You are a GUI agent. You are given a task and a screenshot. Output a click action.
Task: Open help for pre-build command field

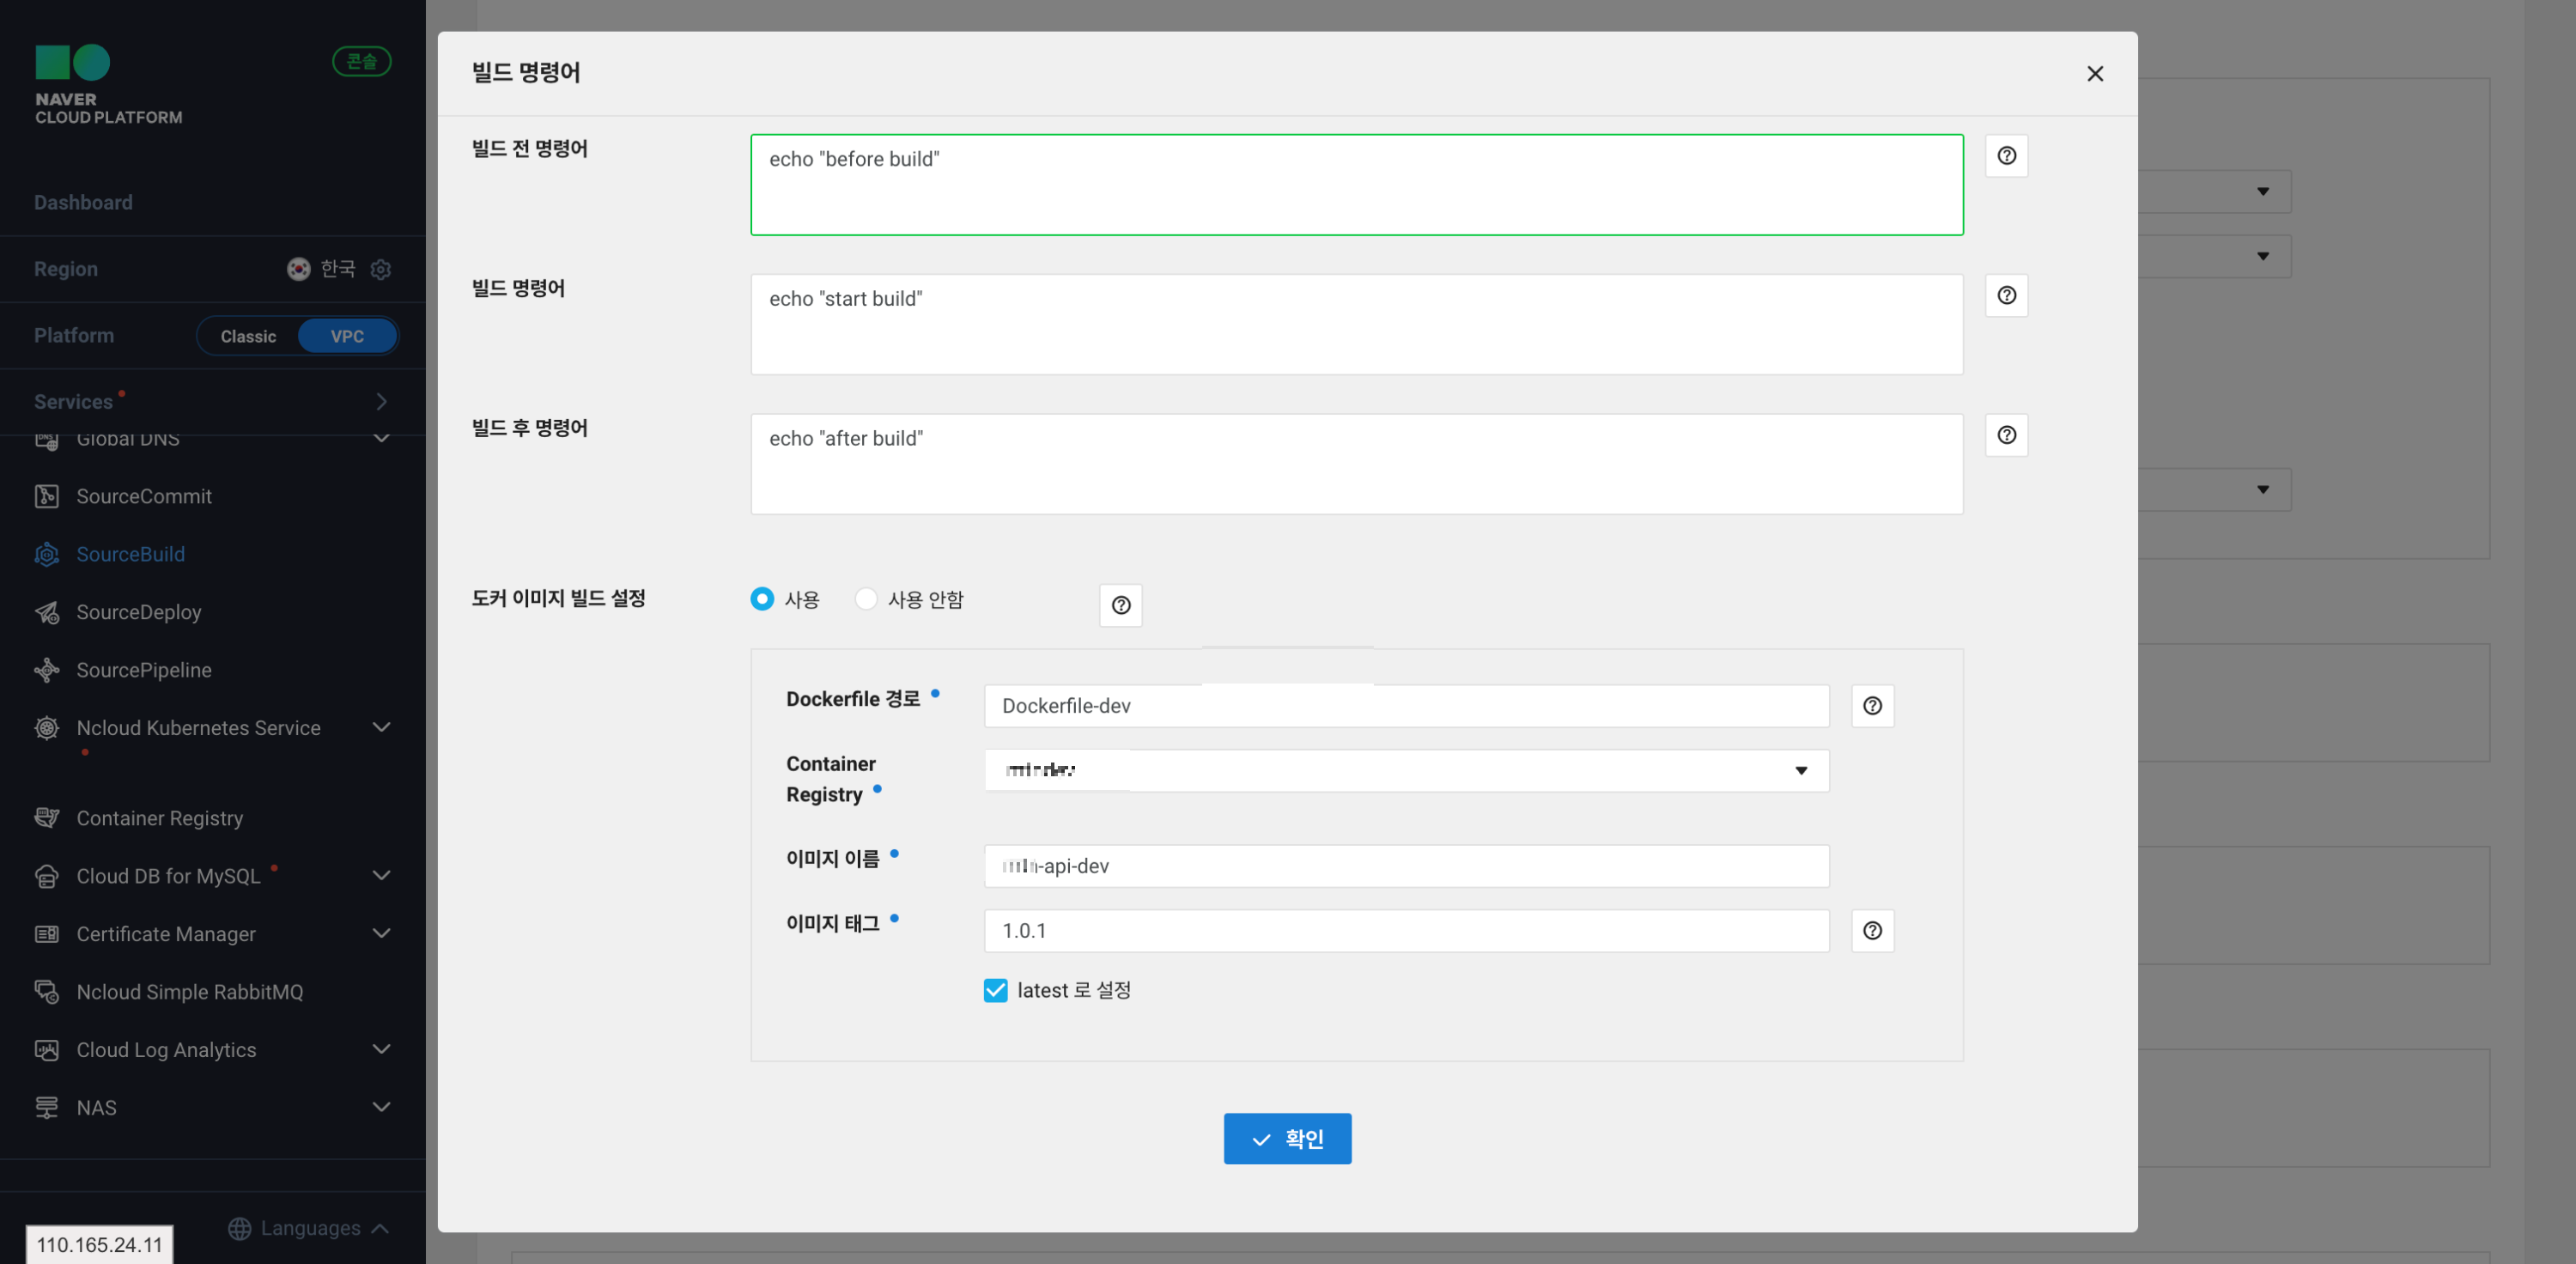point(2006,156)
